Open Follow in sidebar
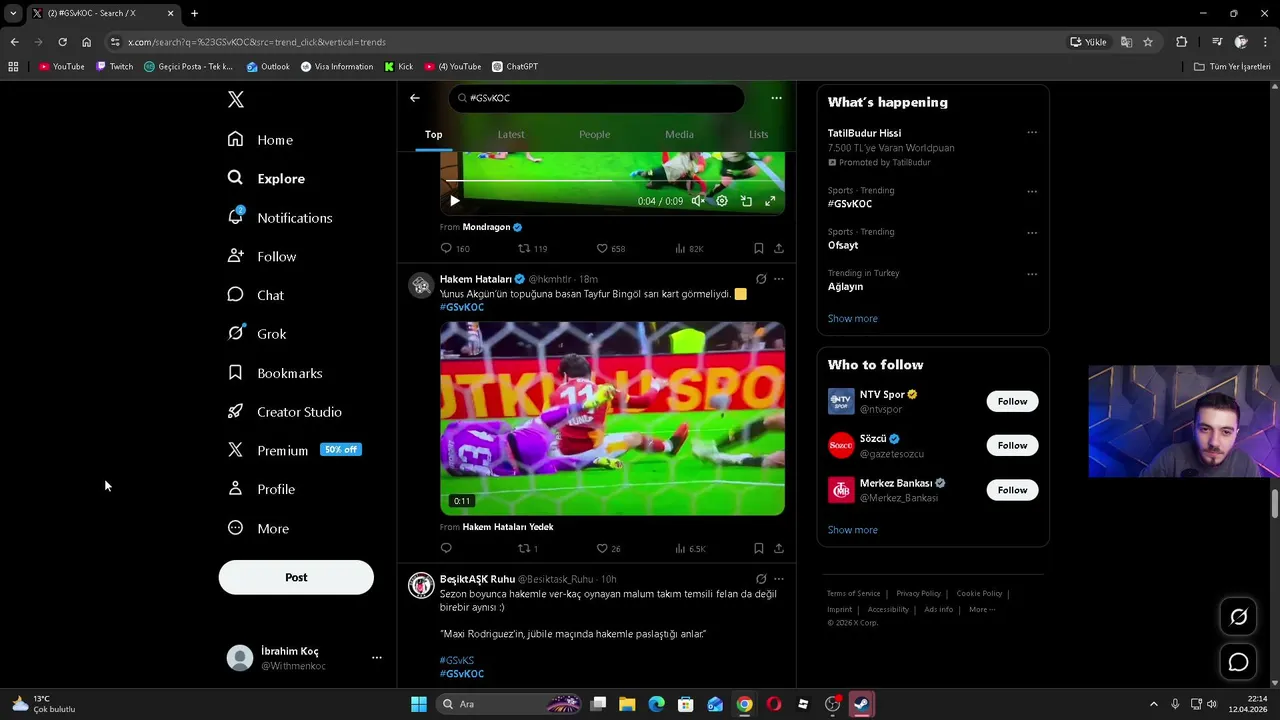Image resolution: width=1280 pixels, height=720 pixels. coord(262,256)
